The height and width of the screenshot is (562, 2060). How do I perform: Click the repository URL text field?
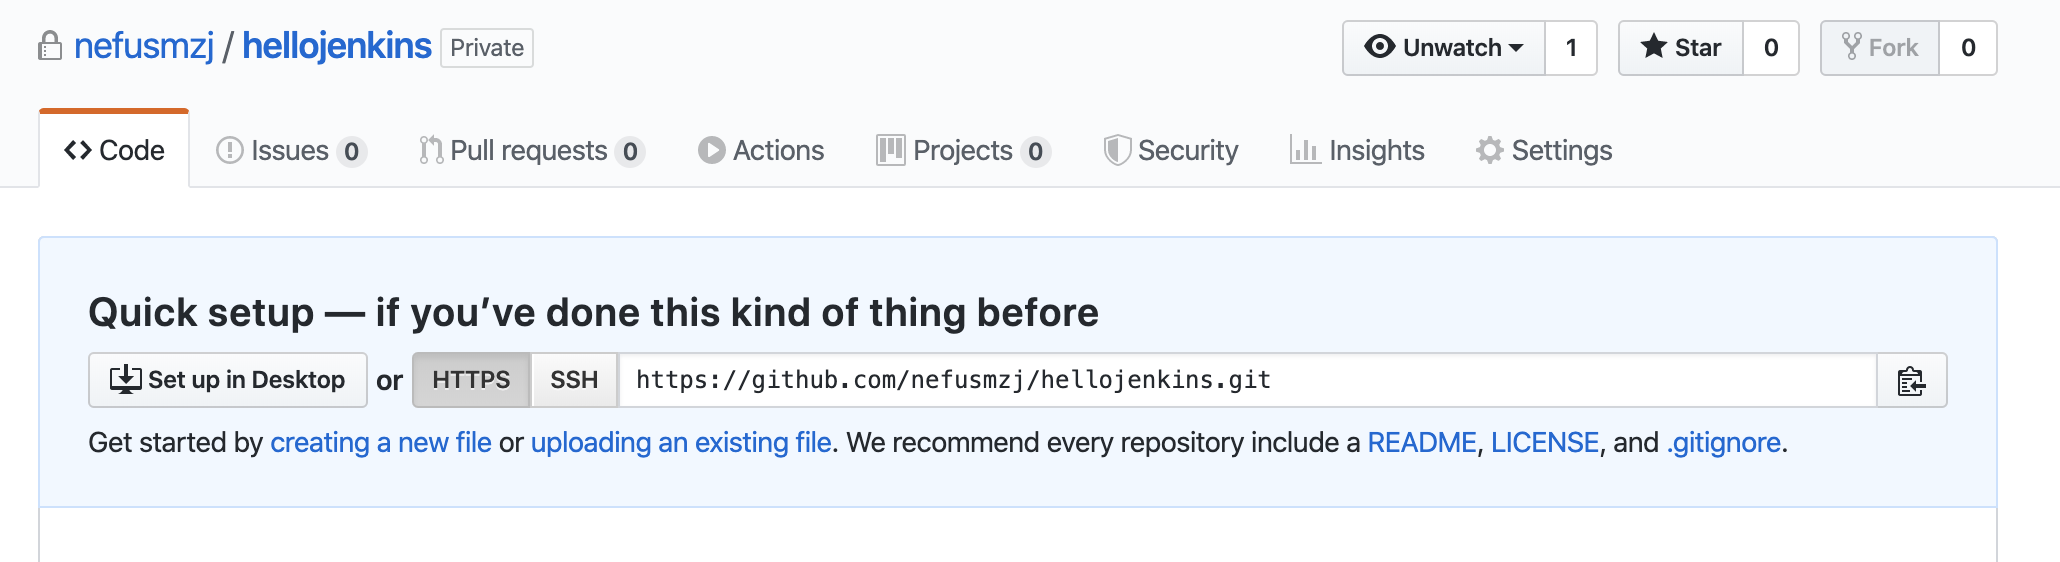click(1247, 380)
